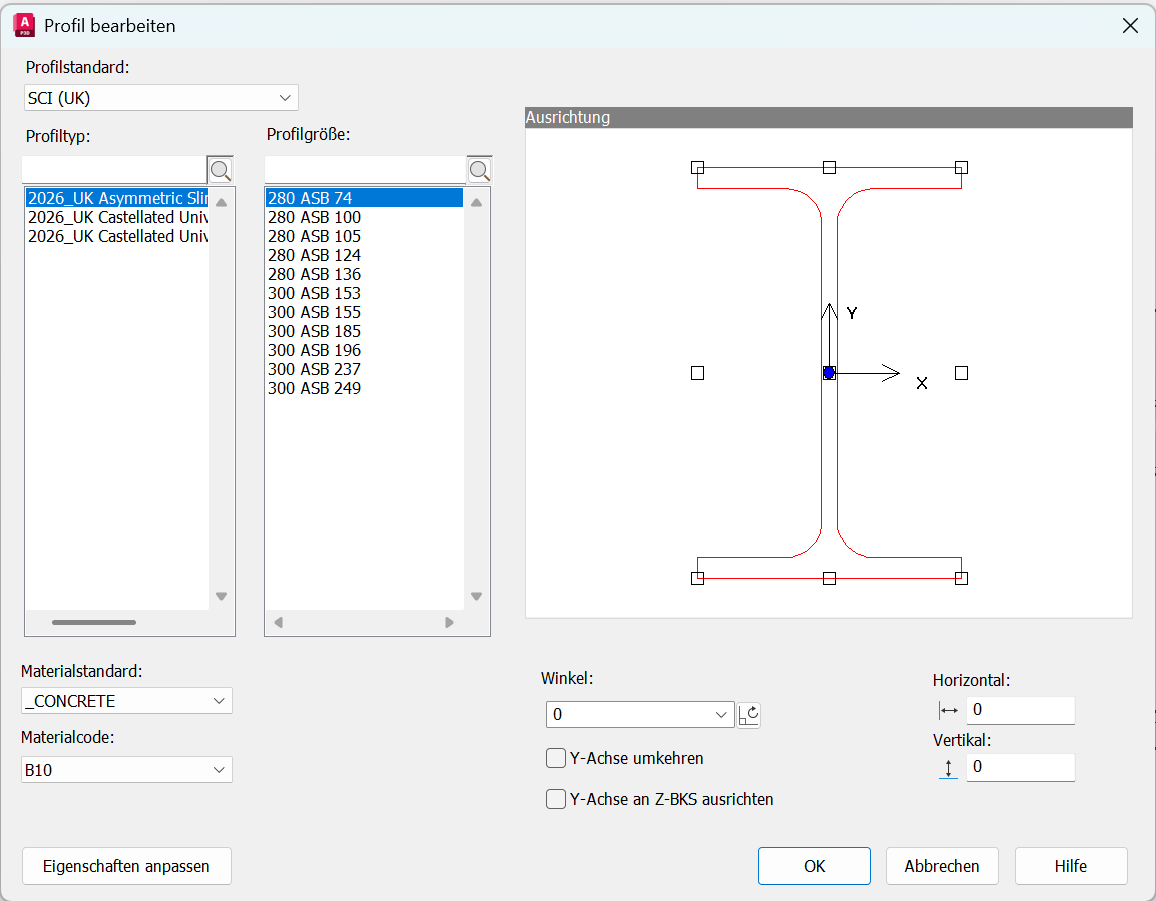1156x901 pixels.
Task: Click the Eigenschaften anpassen button
Action: 127,866
